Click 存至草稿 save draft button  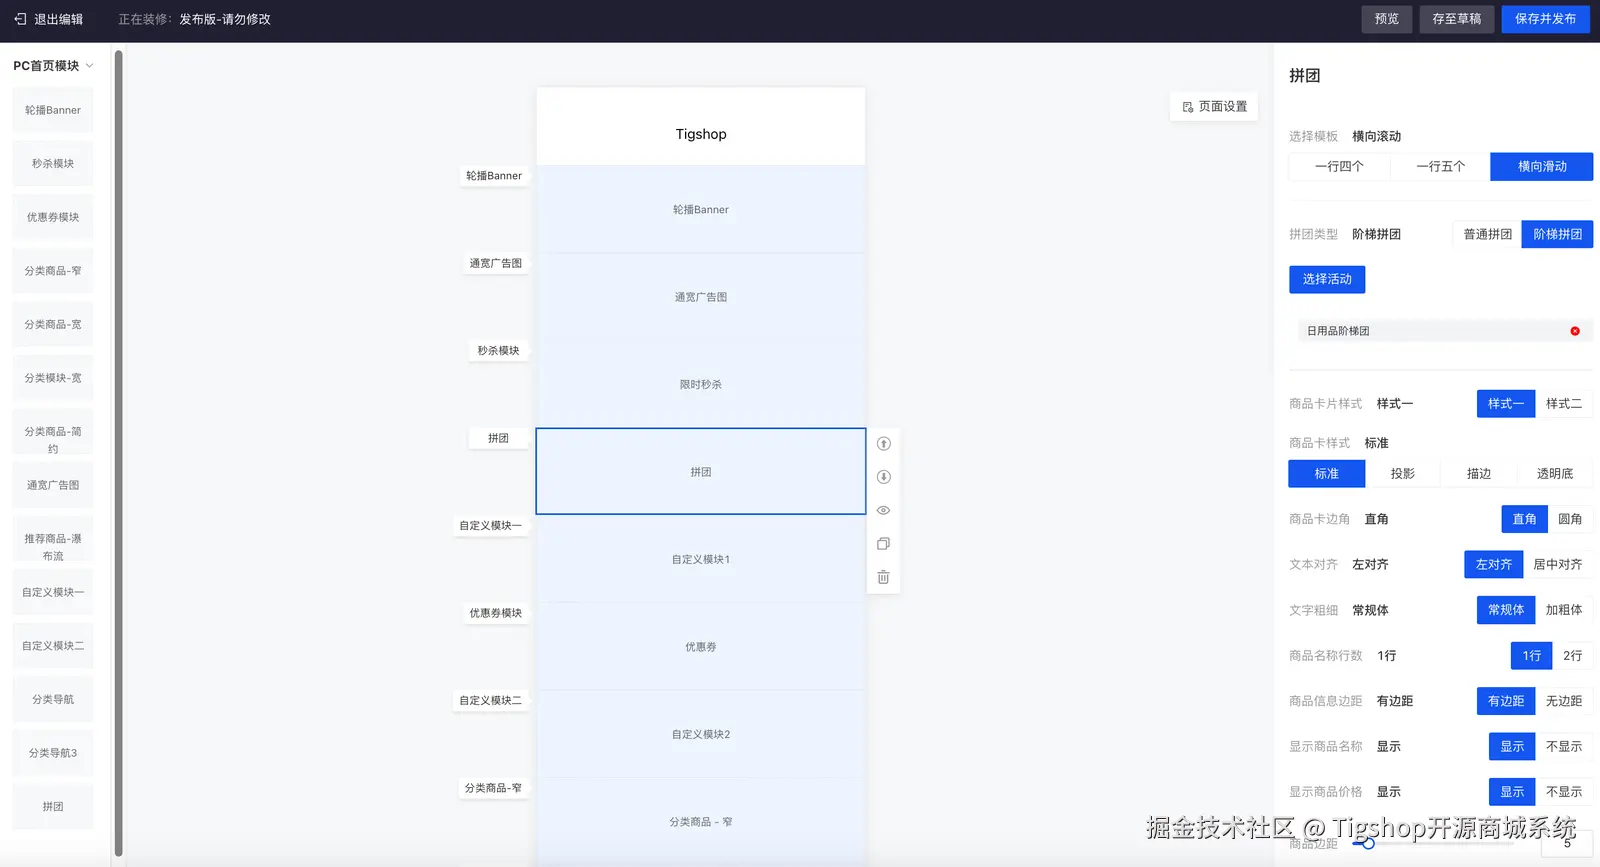[1456, 19]
